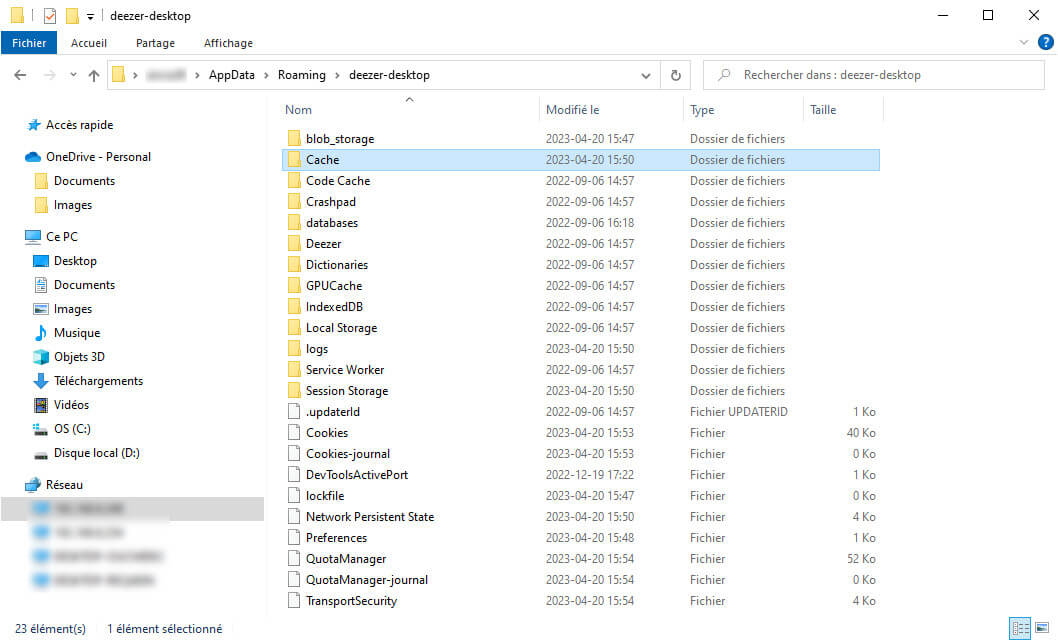1058x641 pixels.
Task: Switch to large icons view in status bar
Action: pyautogui.click(x=1042, y=628)
